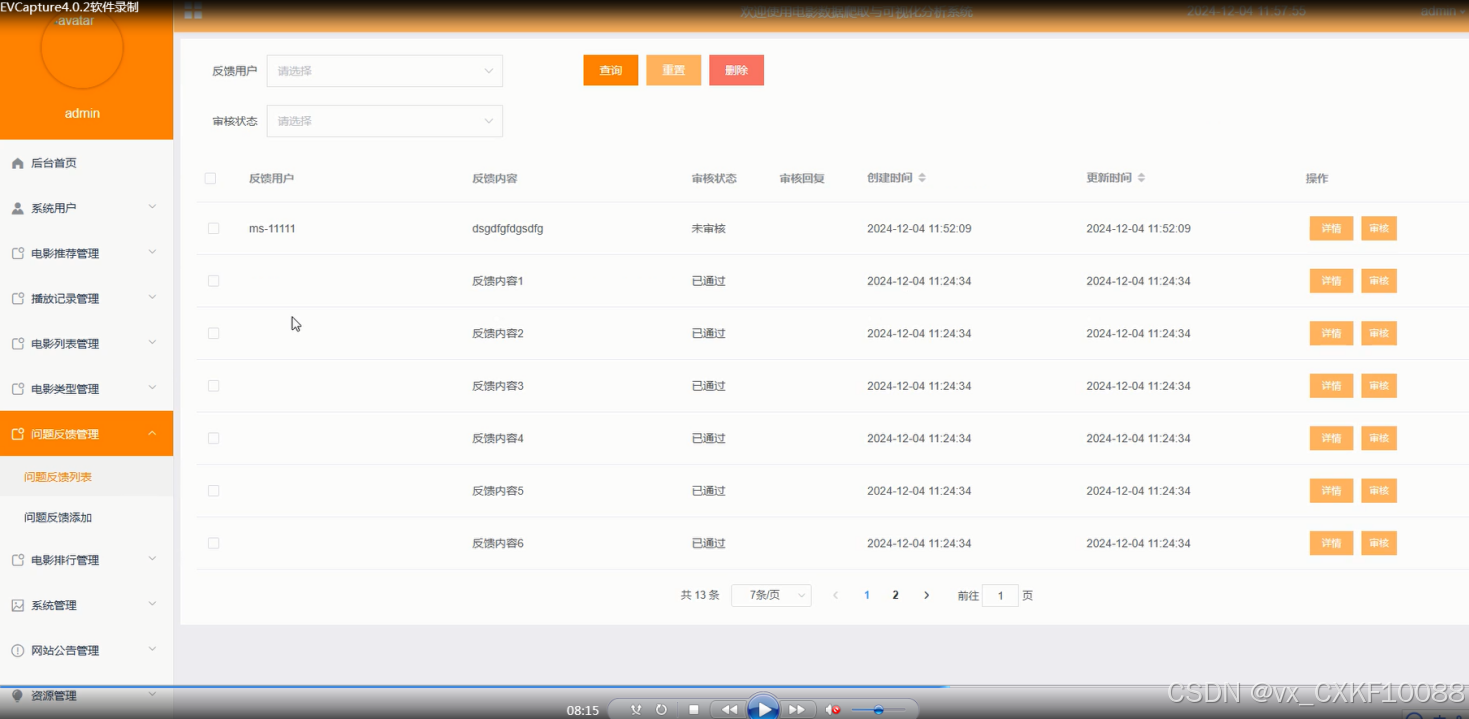1469x719 pixels.
Task: Open 电影类型管理 menu label
Action: [x=65, y=389]
